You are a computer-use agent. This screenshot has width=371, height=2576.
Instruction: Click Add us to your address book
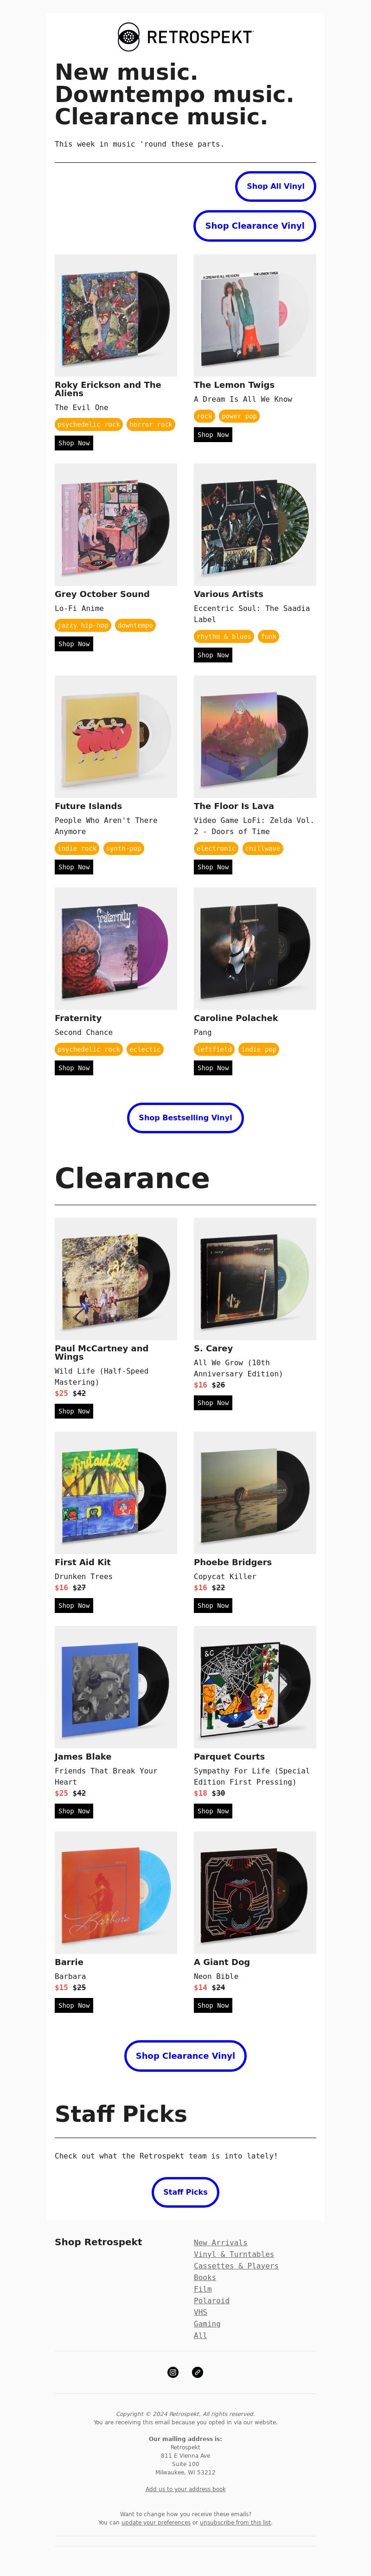coord(185,2489)
